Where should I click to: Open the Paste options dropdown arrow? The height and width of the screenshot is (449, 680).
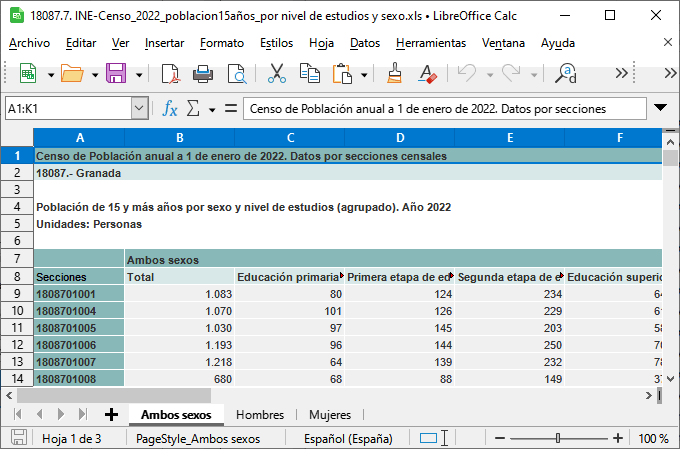[365, 73]
